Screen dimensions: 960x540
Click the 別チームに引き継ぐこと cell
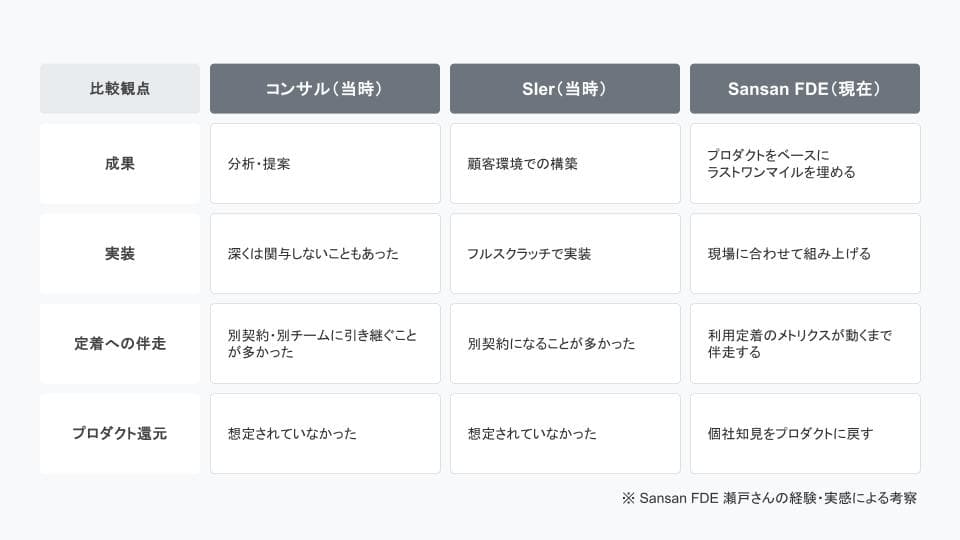coord(325,343)
